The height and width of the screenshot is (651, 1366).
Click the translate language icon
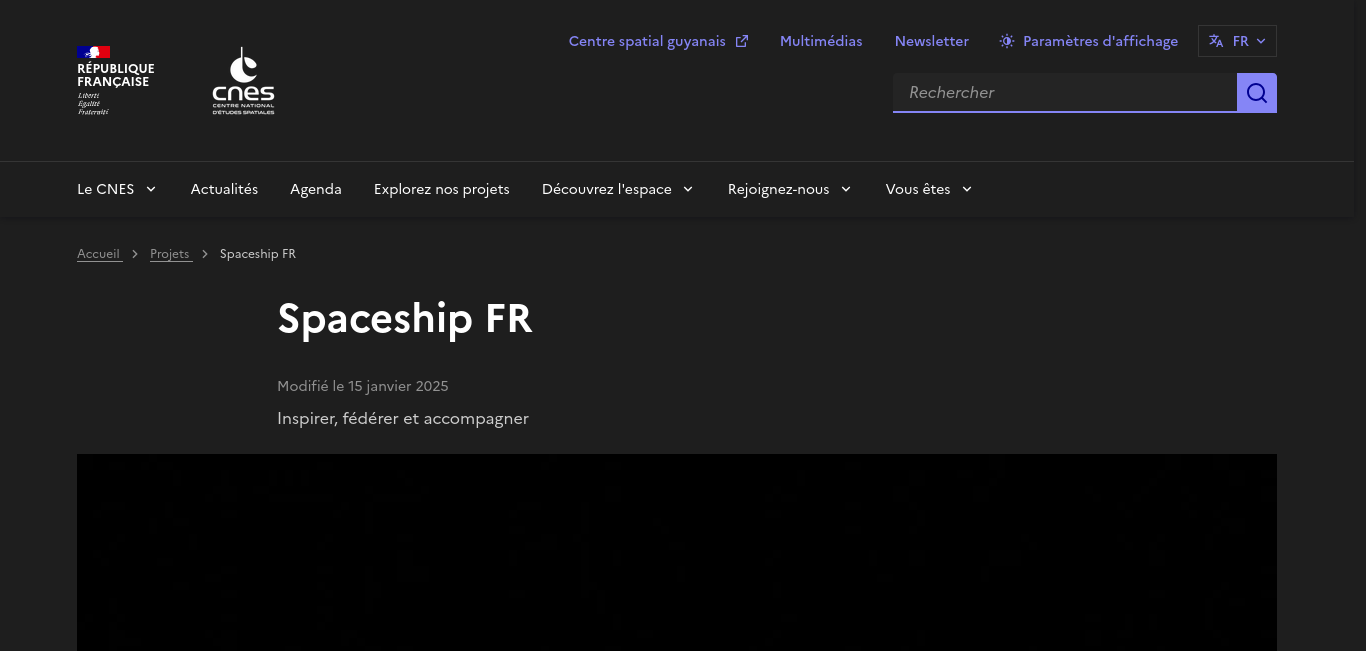click(x=1216, y=41)
